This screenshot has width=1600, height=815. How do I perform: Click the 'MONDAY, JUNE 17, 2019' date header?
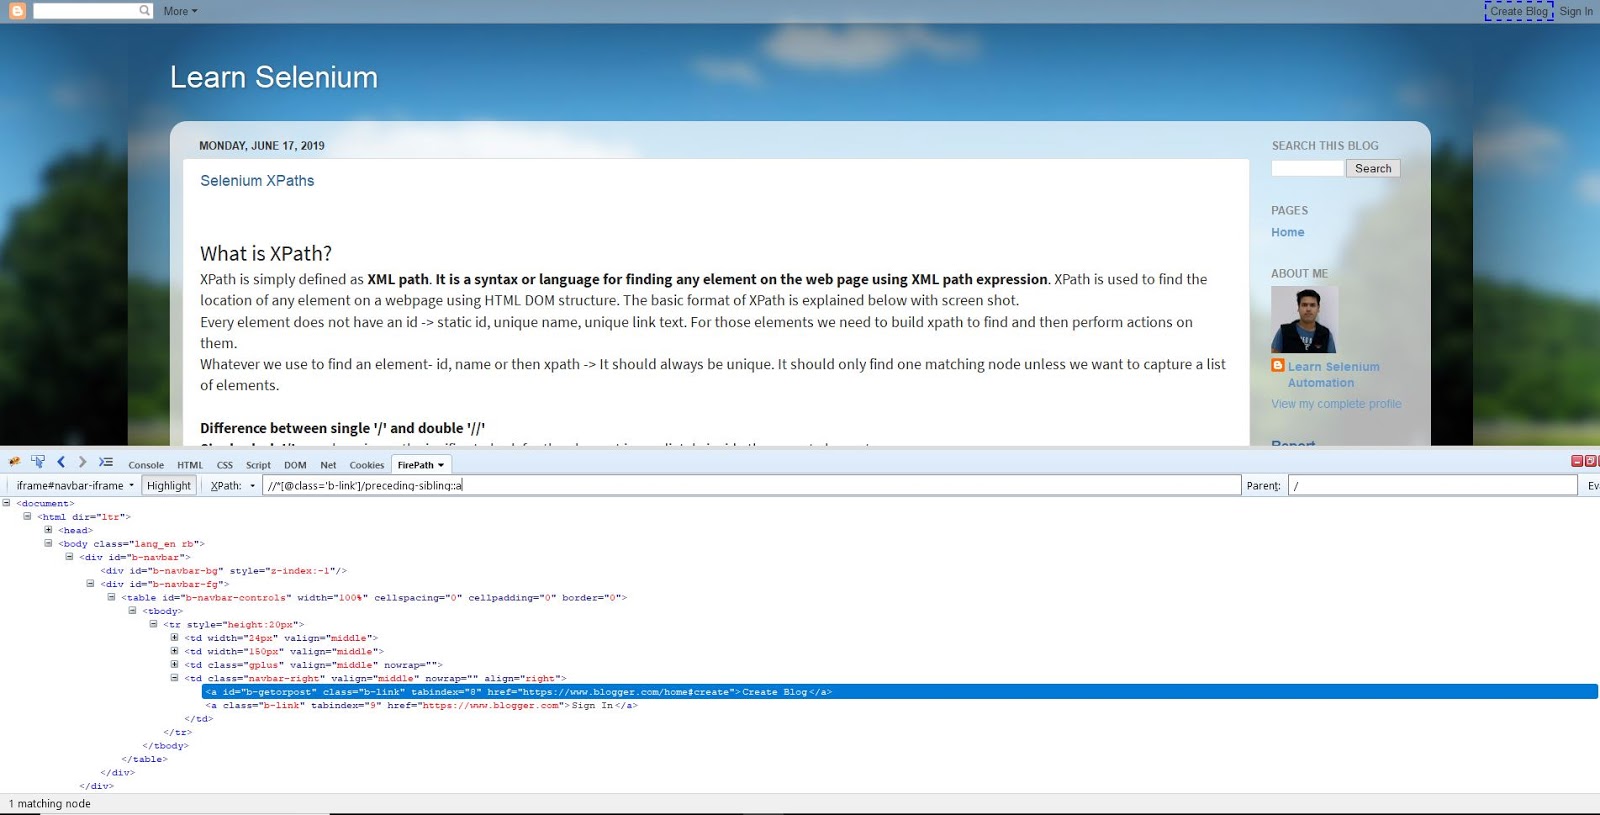262,146
